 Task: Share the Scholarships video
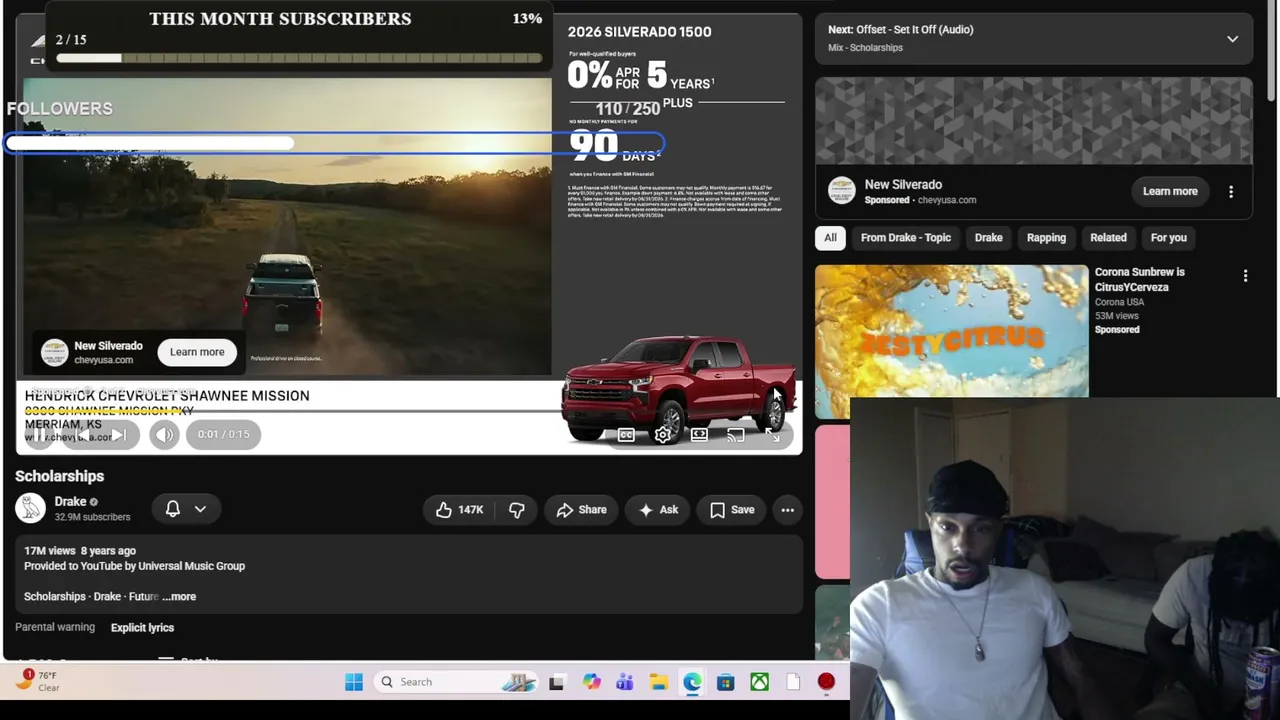coord(581,510)
